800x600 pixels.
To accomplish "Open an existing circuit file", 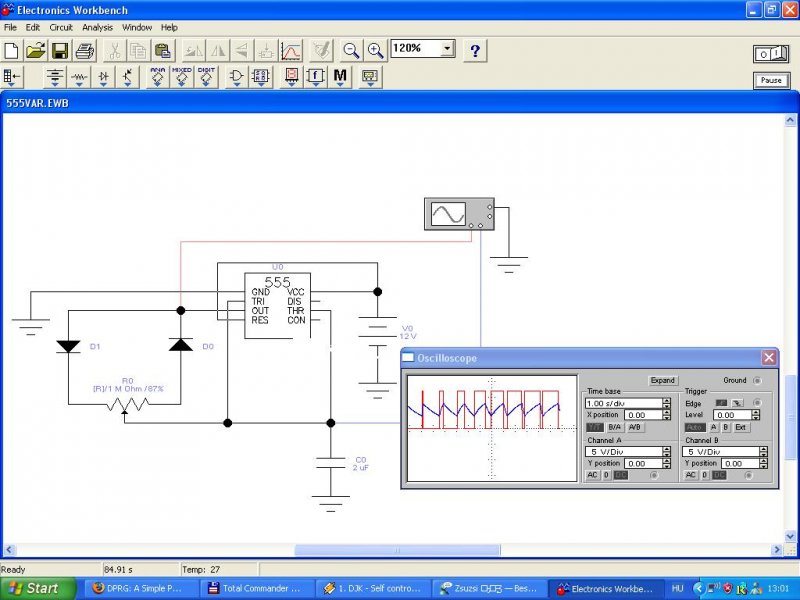I will point(36,51).
